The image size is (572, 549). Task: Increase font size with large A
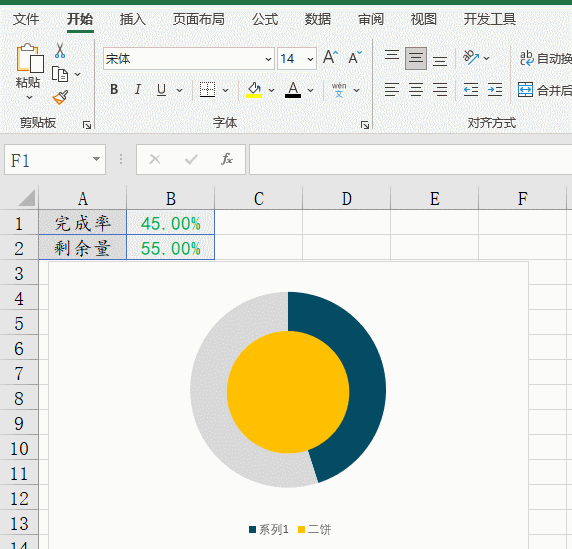(x=331, y=57)
